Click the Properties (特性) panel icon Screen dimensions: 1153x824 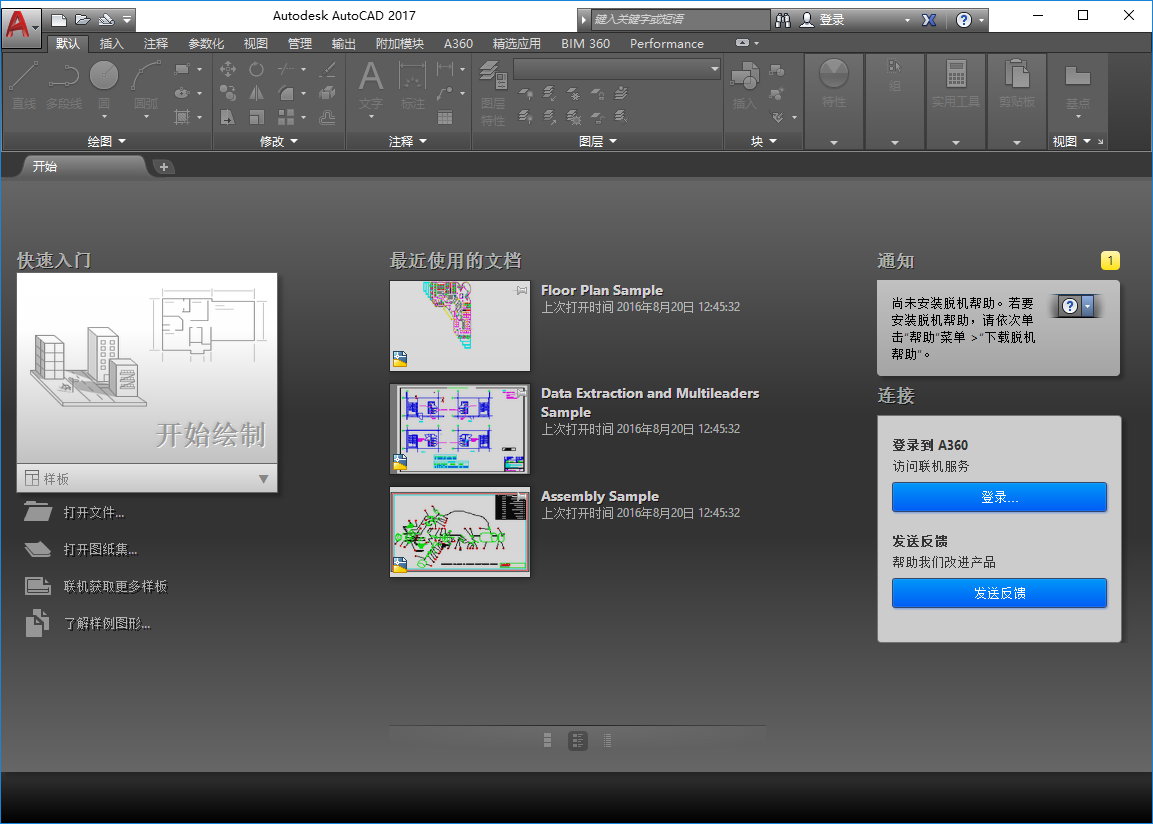834,85
